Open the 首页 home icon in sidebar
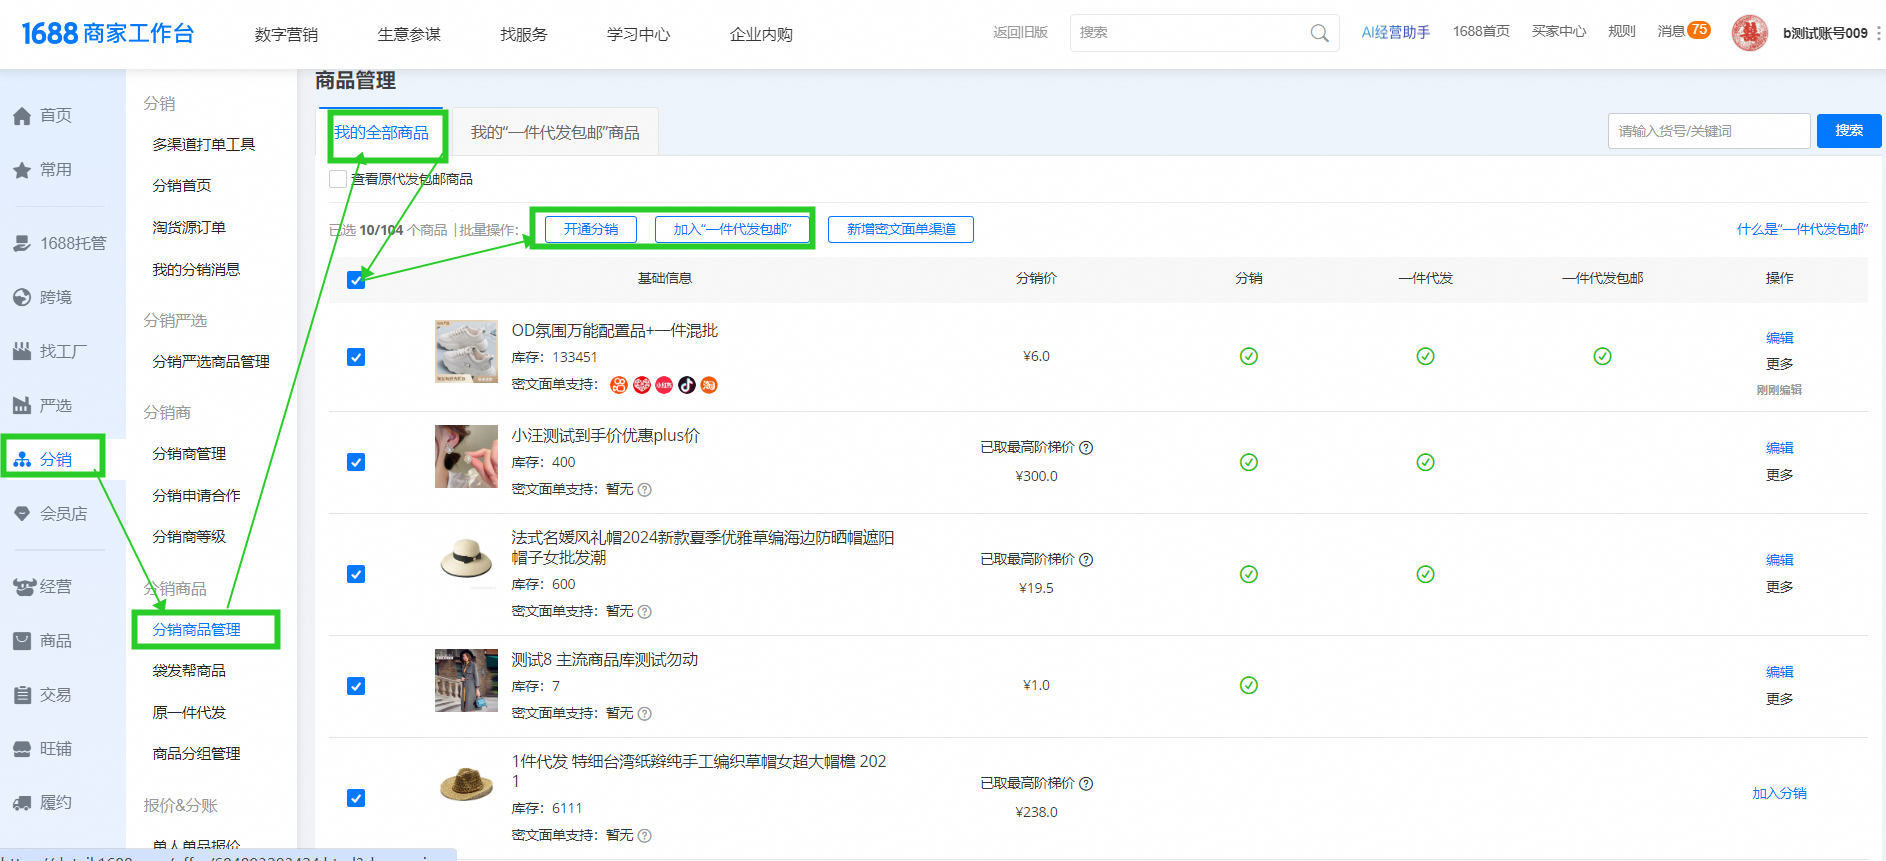Screen dimensions: 1886x861 tap(22, 116)
